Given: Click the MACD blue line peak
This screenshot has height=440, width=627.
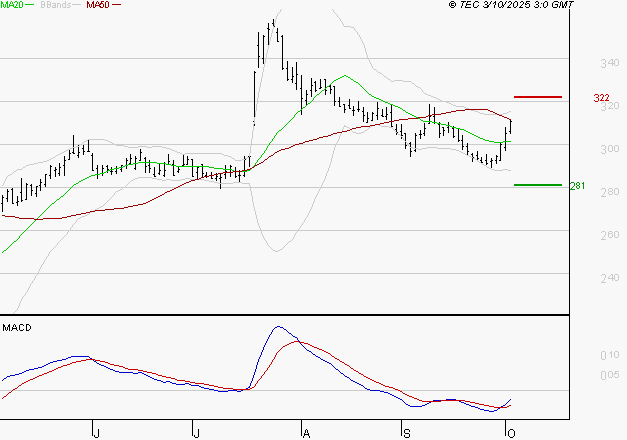Looking at the screenshot, I should point(278,327).
